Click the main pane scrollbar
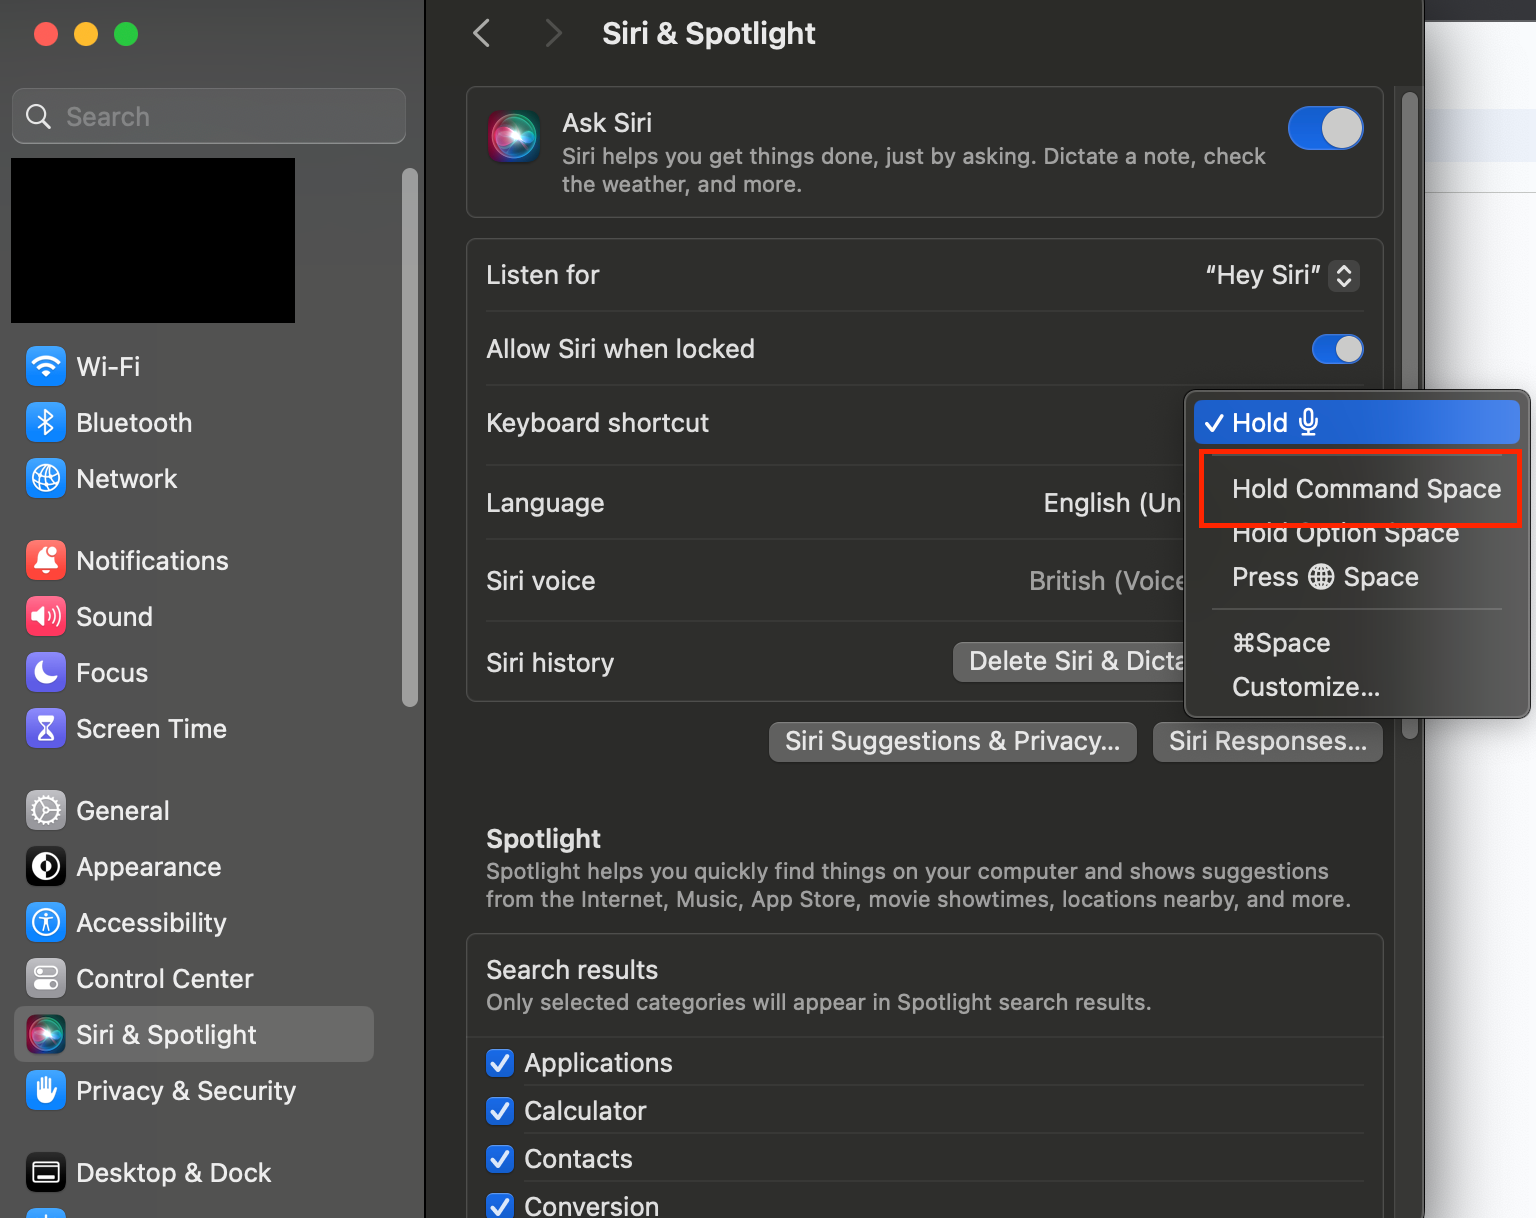 click(1410, 415)
